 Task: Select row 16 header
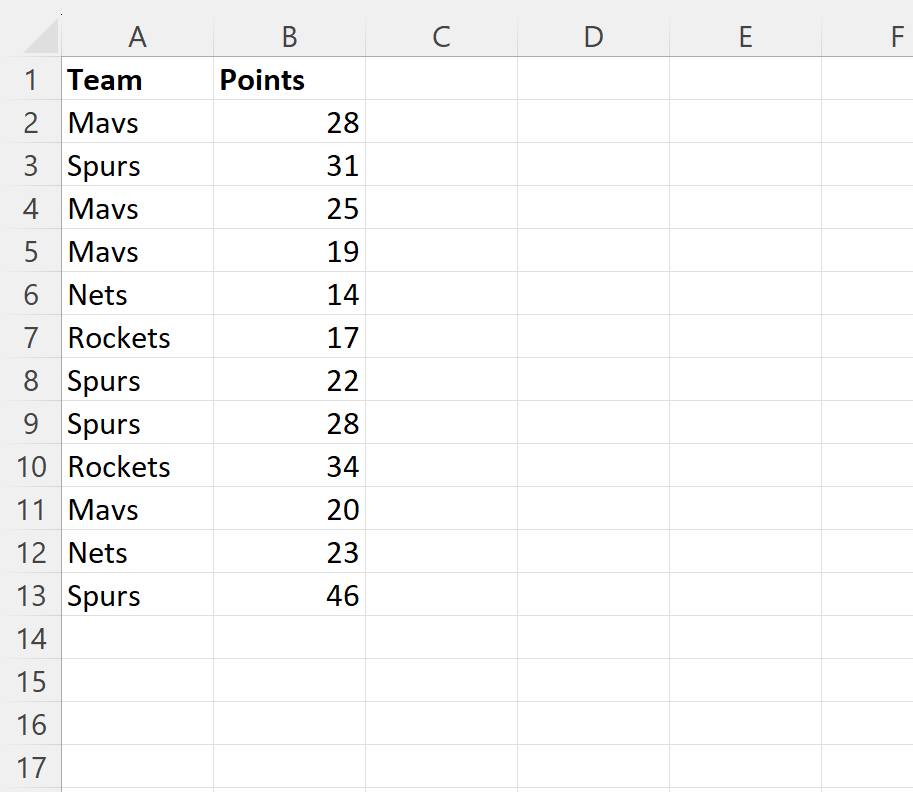click(31, 724)
